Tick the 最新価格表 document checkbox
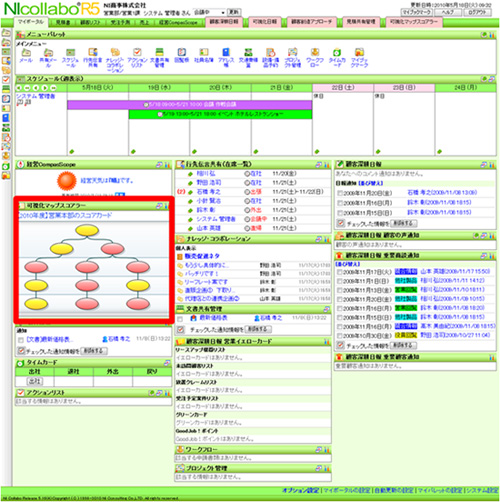Screen dimensions: 500x502 [x=180, y=319]
